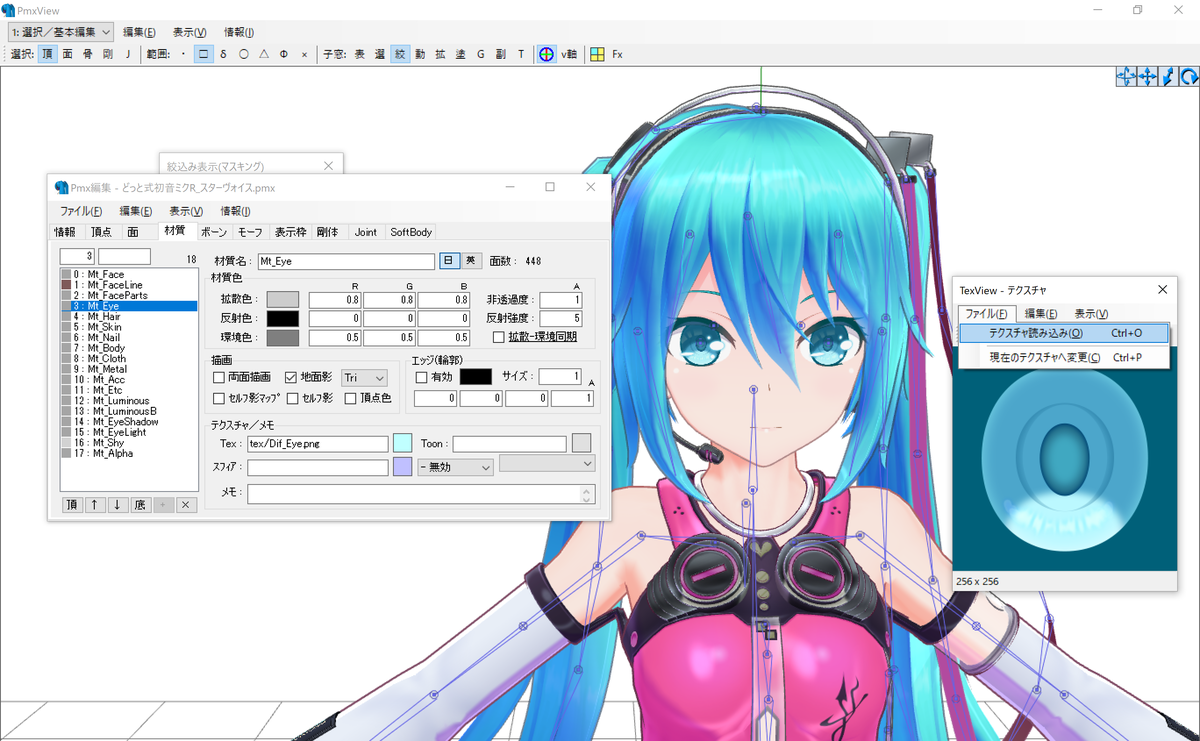Image resolution: width=1200 pixels, height=741 pixels.
Task: Uncheck 地面影 ground shadow checkbox
Action: click(311, 378)
